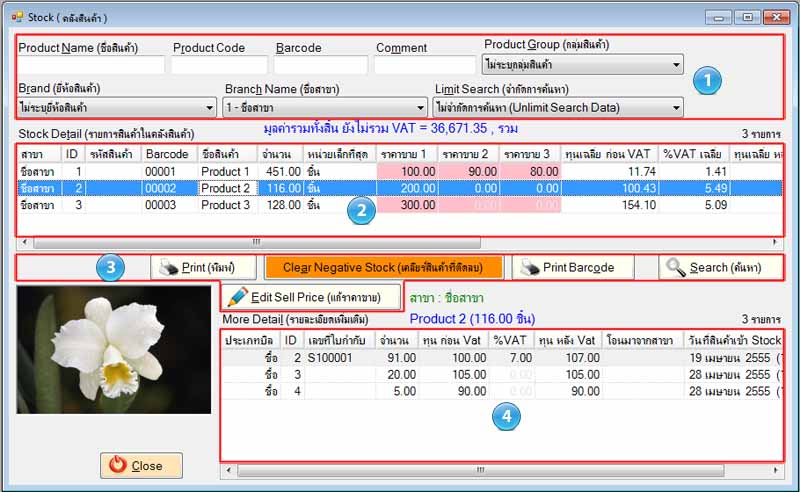The image size is (800, 492).
Task: Click the orchid product image thumbnail
Action: click(x=114, y=350)
